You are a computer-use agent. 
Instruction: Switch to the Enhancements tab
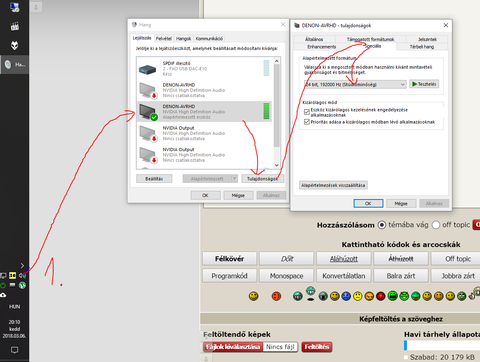coord(322,47)
